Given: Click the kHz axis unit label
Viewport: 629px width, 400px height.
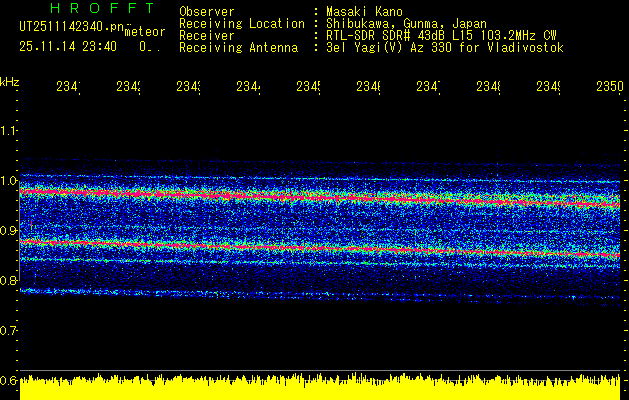Looking at the screenshot, I should (x=10, y=80).
